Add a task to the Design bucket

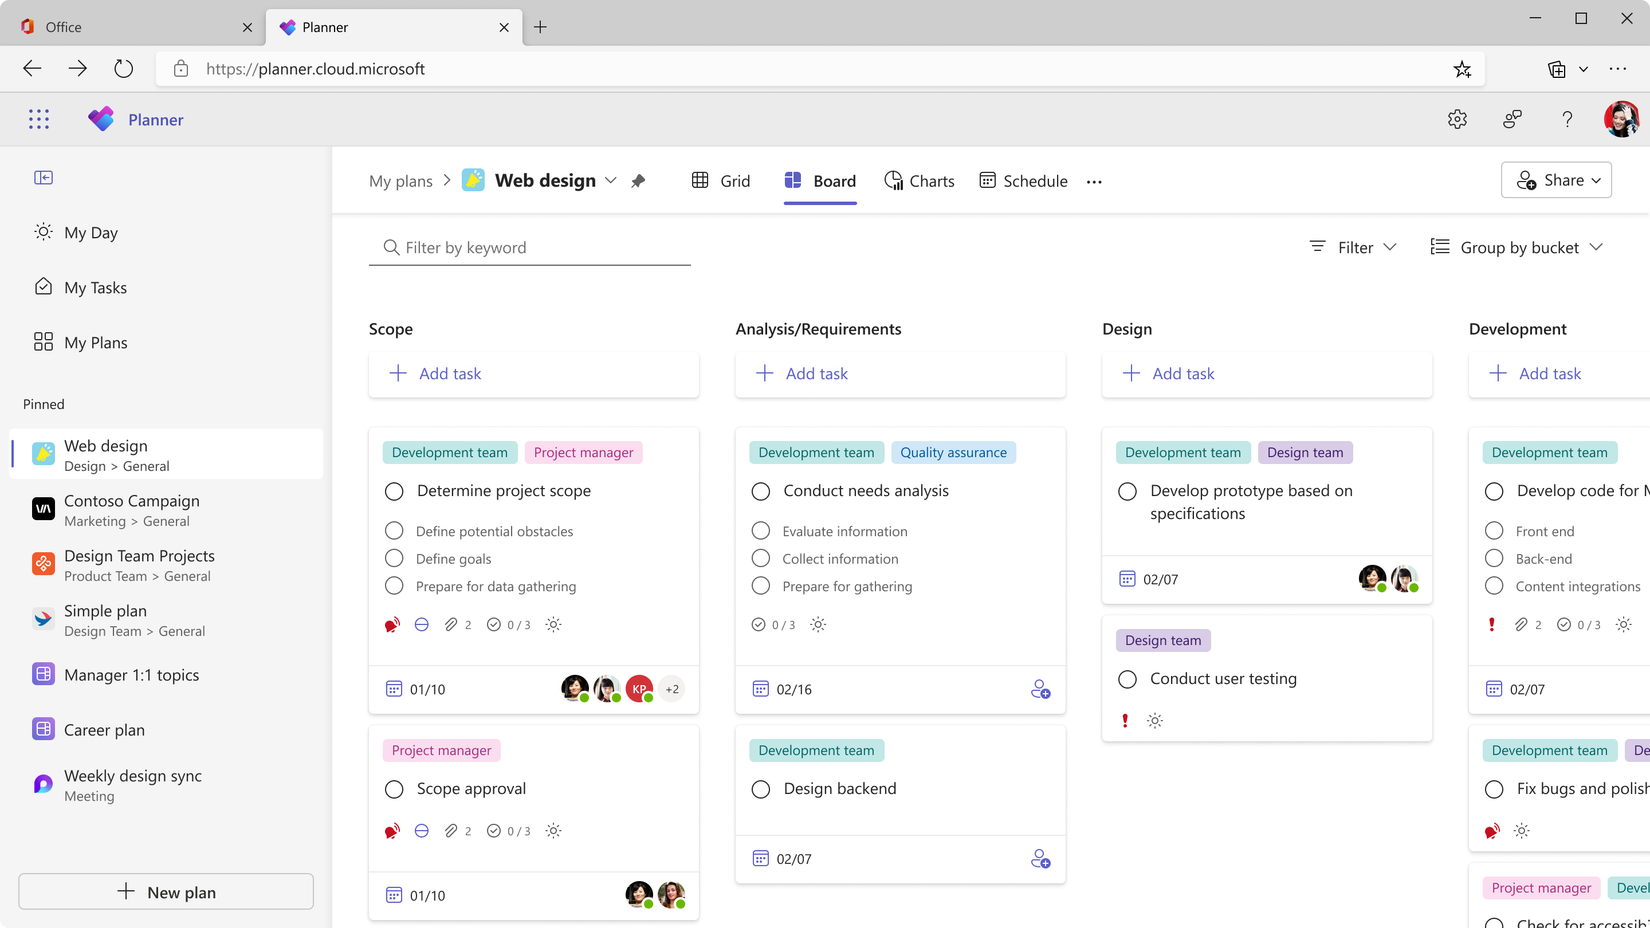coord(1167,373)
